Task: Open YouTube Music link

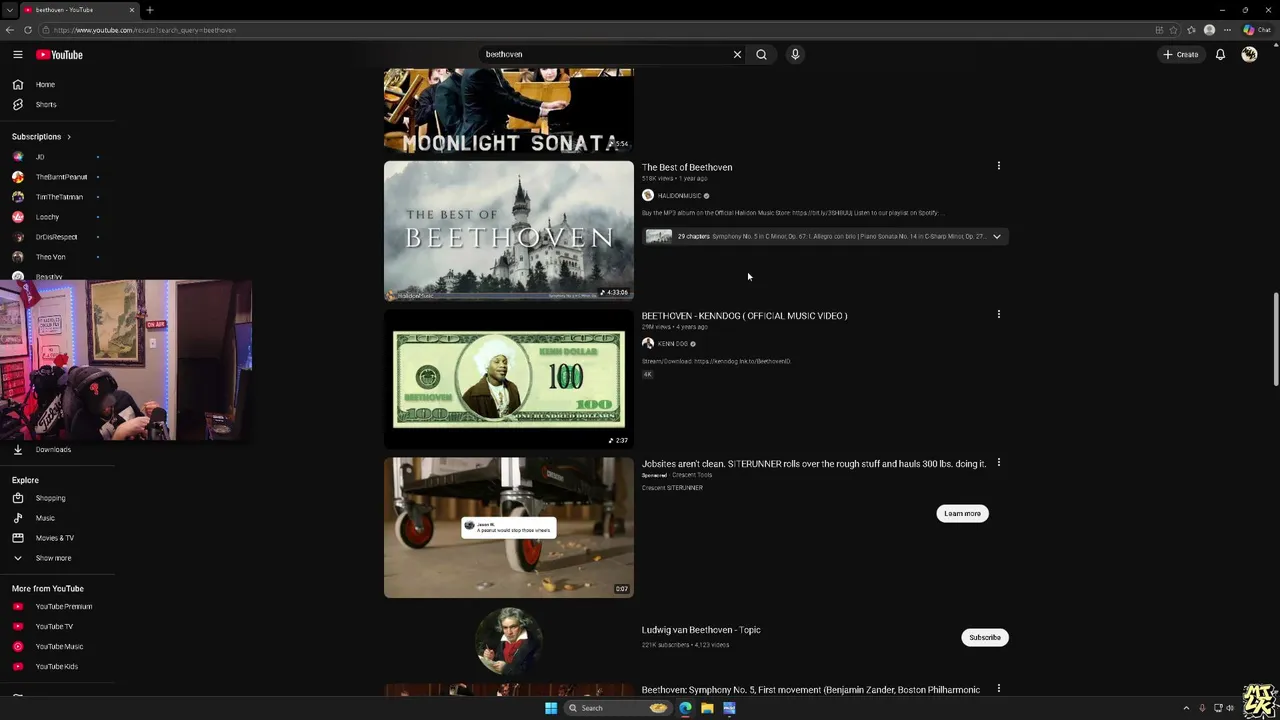Action: pos(57,647)
